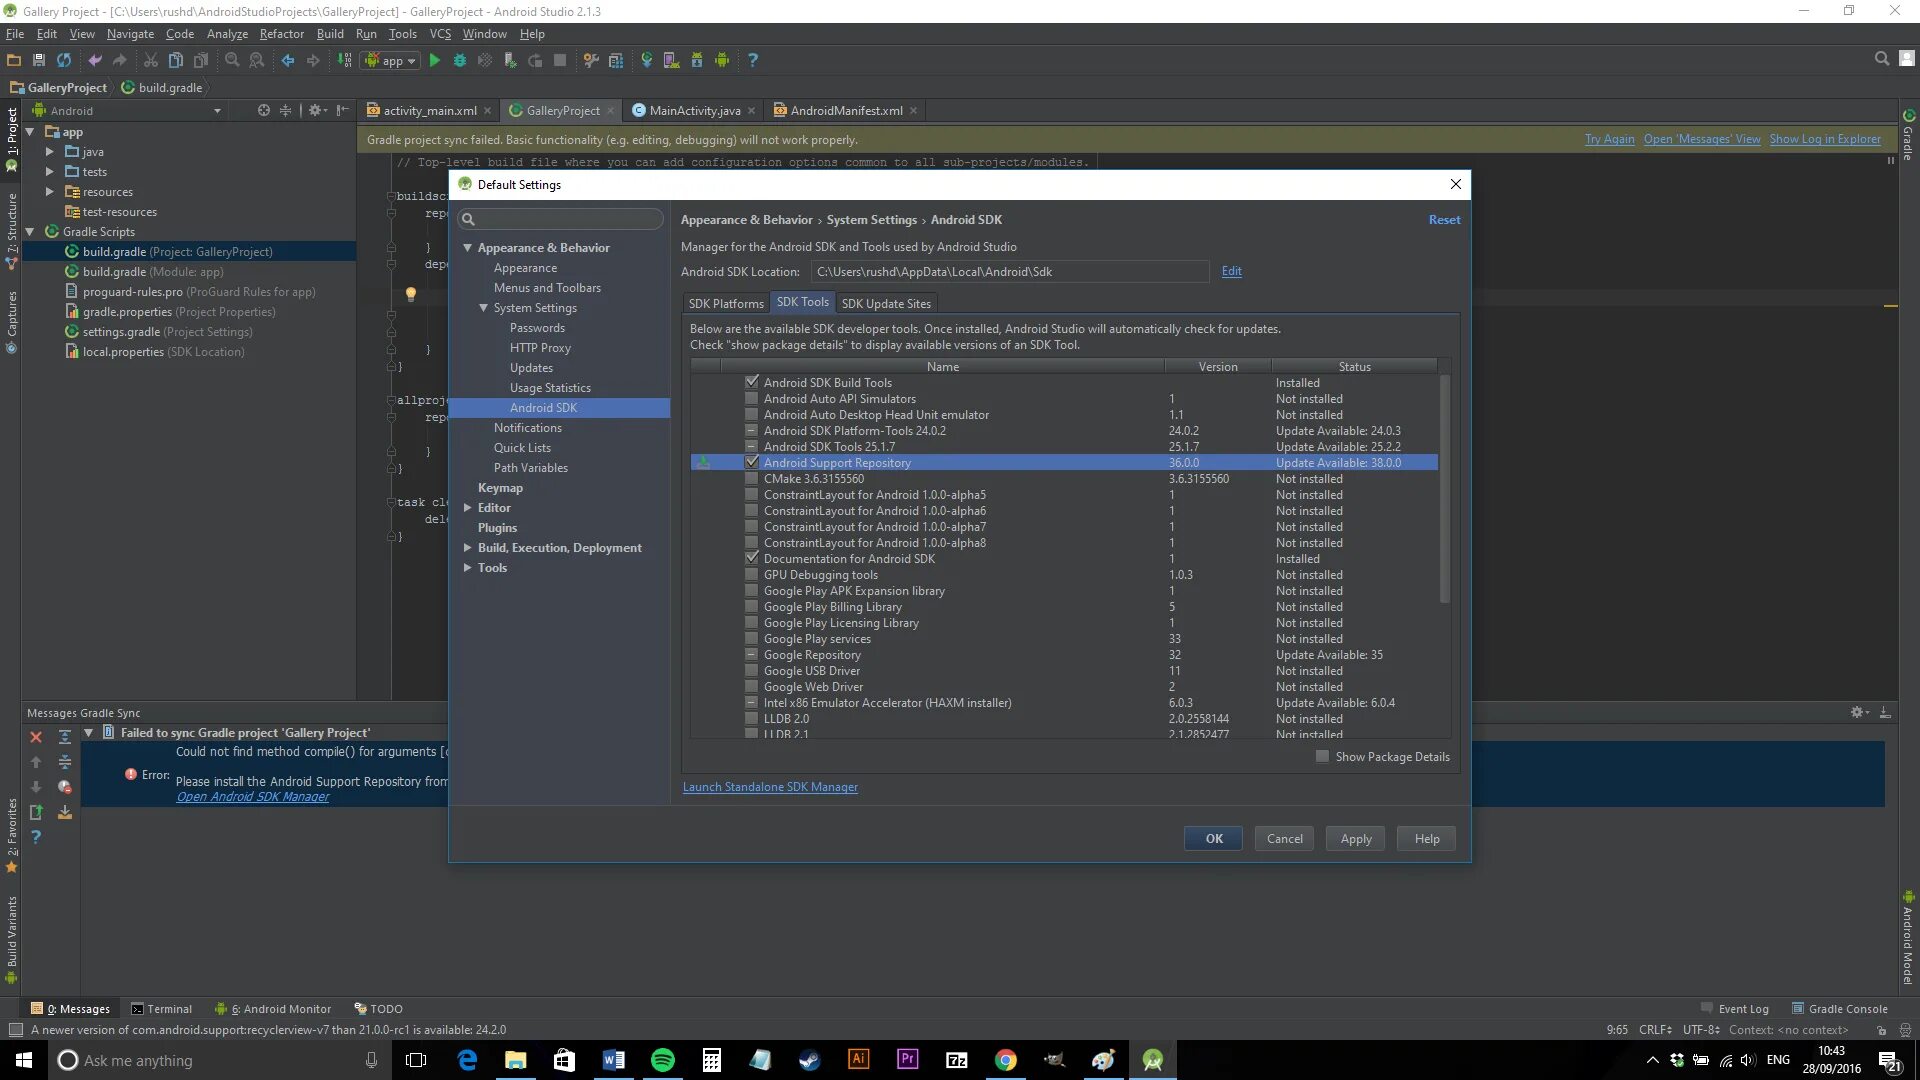Open Spotify from the Windows taskbar
The image size is (1920, 1080).
(663, 1060)
